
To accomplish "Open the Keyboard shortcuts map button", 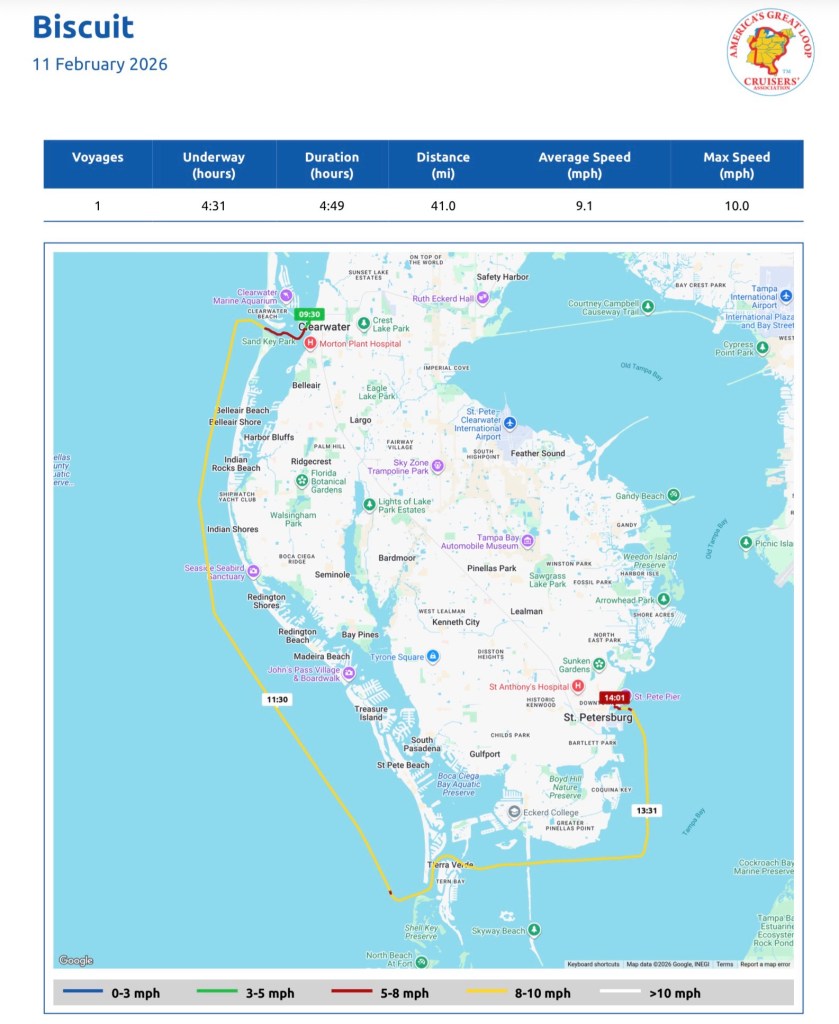I will click(x=593, y=964).
